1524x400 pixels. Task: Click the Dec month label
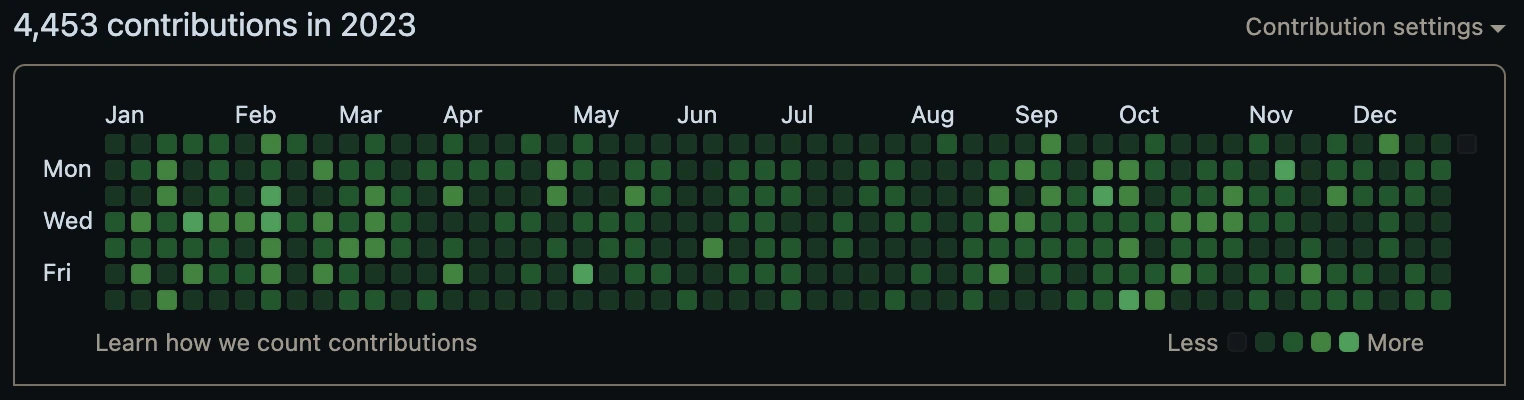1375,115
